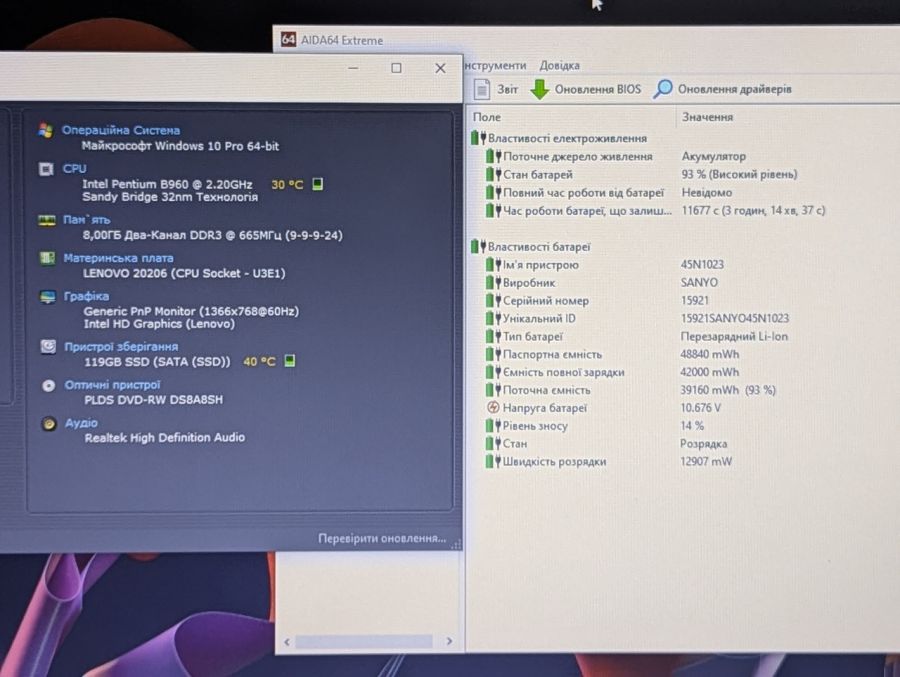The width and height of the screenshot is (900, 677).
Task: Open the Графіка section link
Action: [87, 296]
